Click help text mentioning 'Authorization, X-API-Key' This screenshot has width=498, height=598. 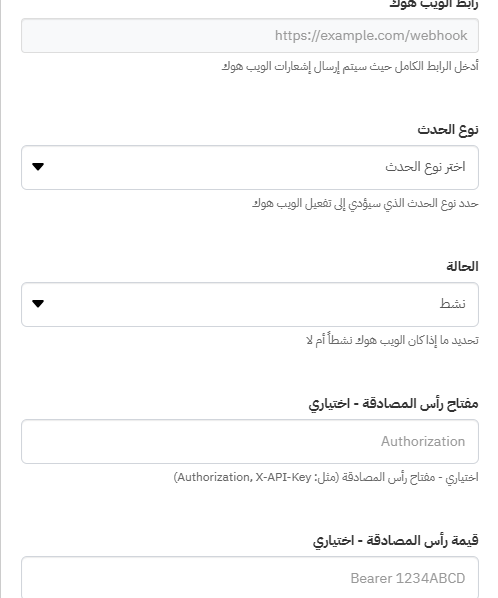point(326,477)
